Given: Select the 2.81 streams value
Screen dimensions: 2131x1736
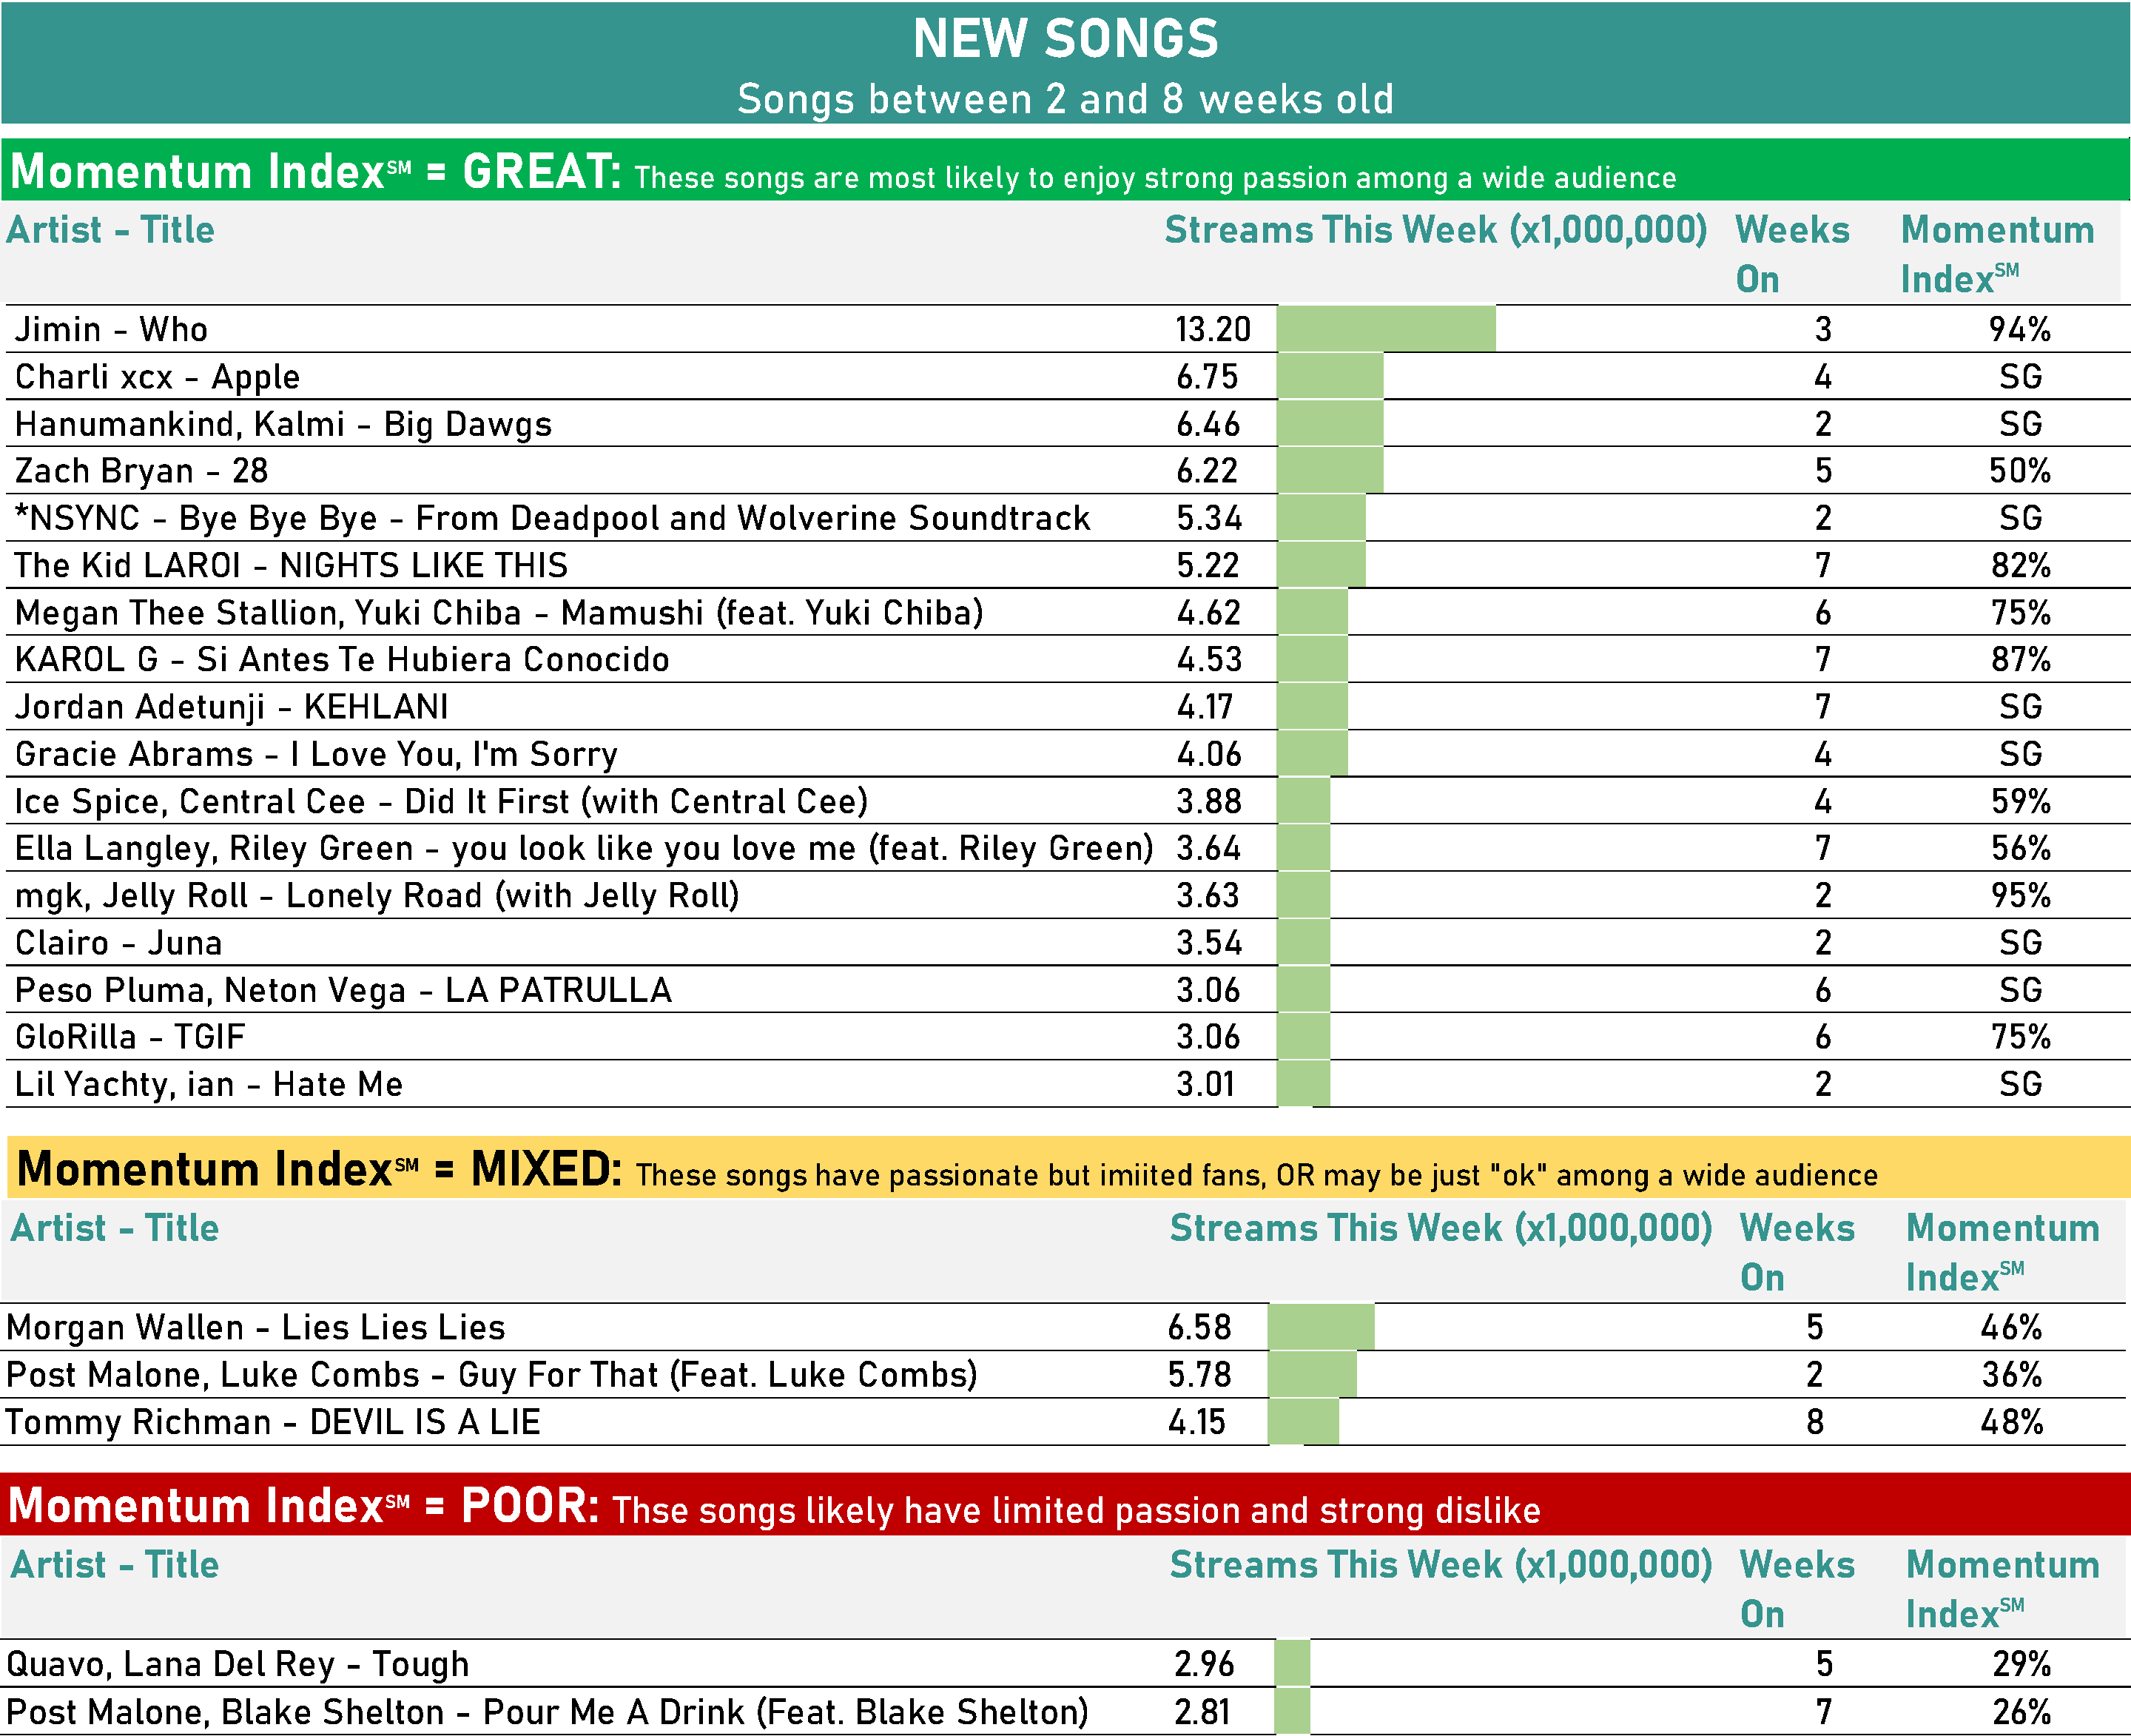Looking at the screenshot, I should 1201,1711.
